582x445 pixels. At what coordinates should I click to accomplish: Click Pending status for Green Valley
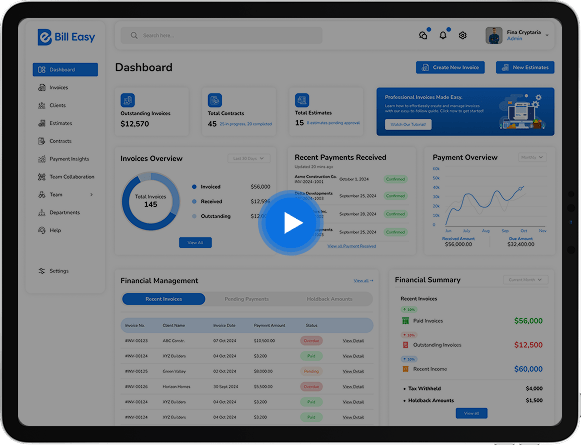coord(311,372)
